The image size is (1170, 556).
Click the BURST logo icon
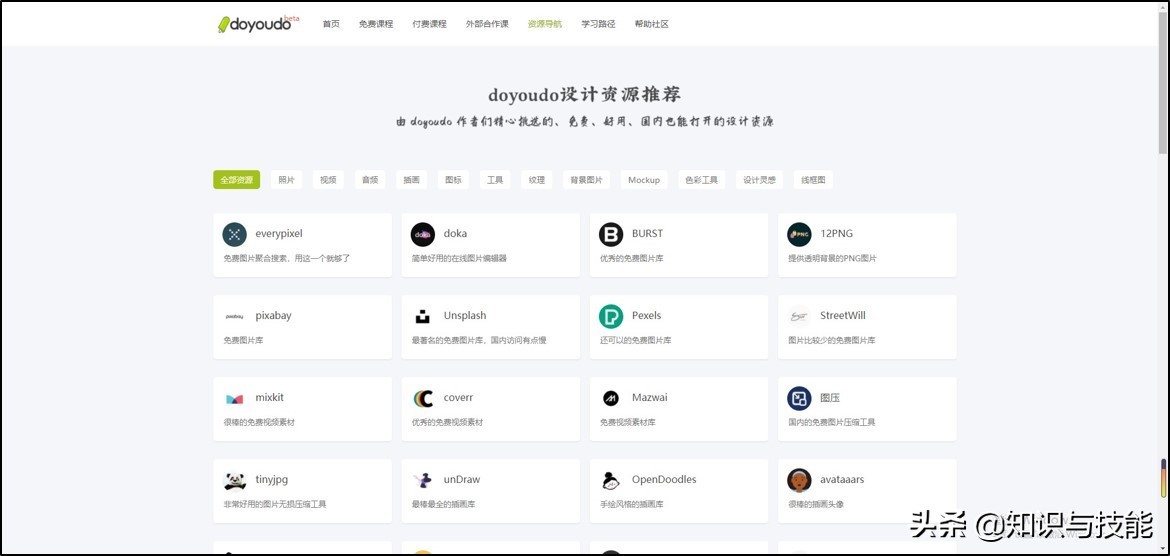[610, 234]
